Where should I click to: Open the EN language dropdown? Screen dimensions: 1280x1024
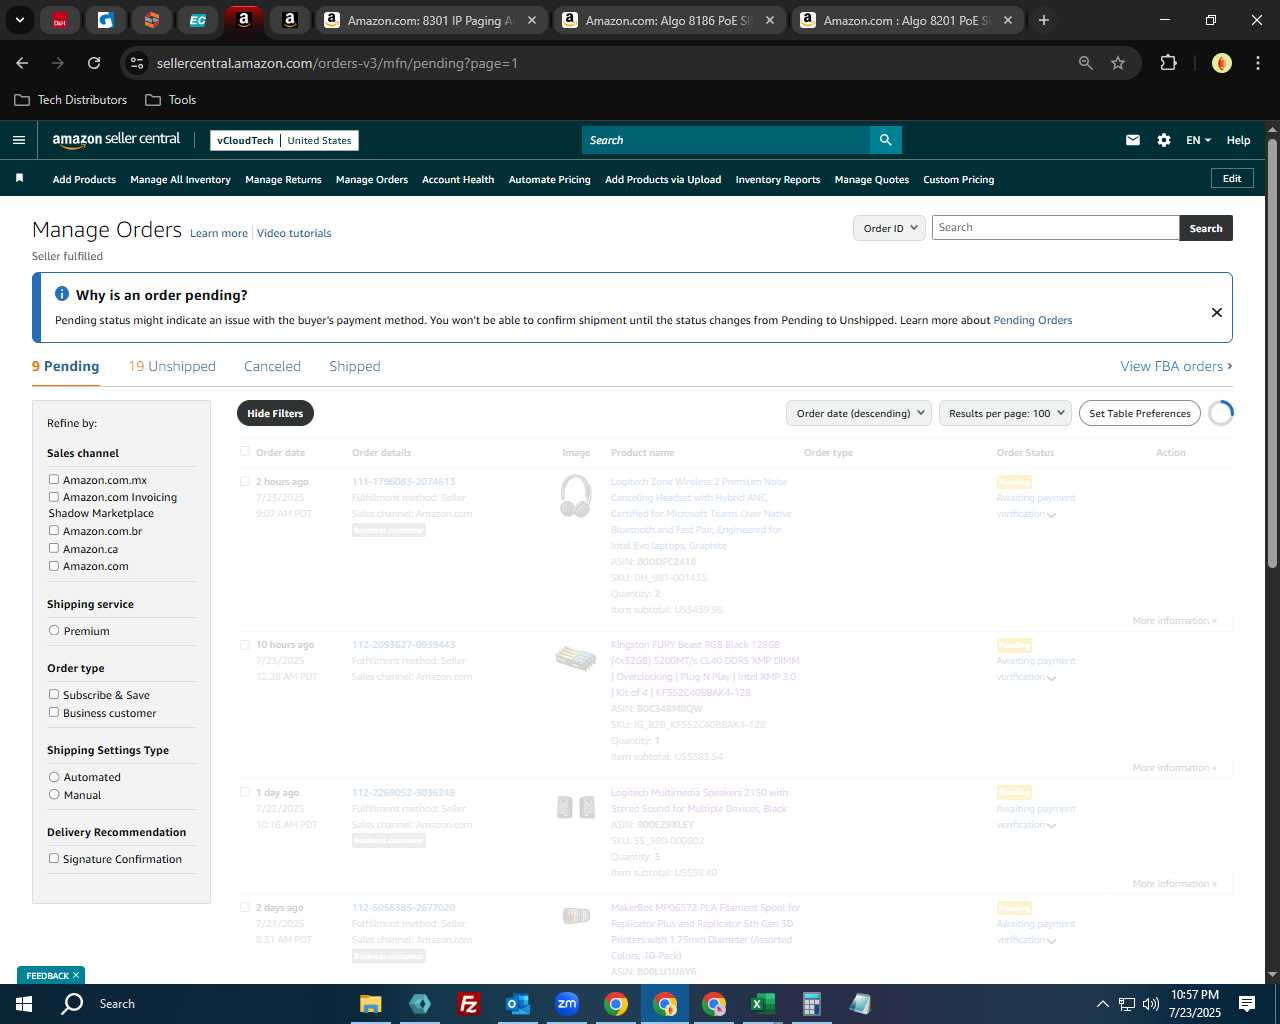(1198, 140)
